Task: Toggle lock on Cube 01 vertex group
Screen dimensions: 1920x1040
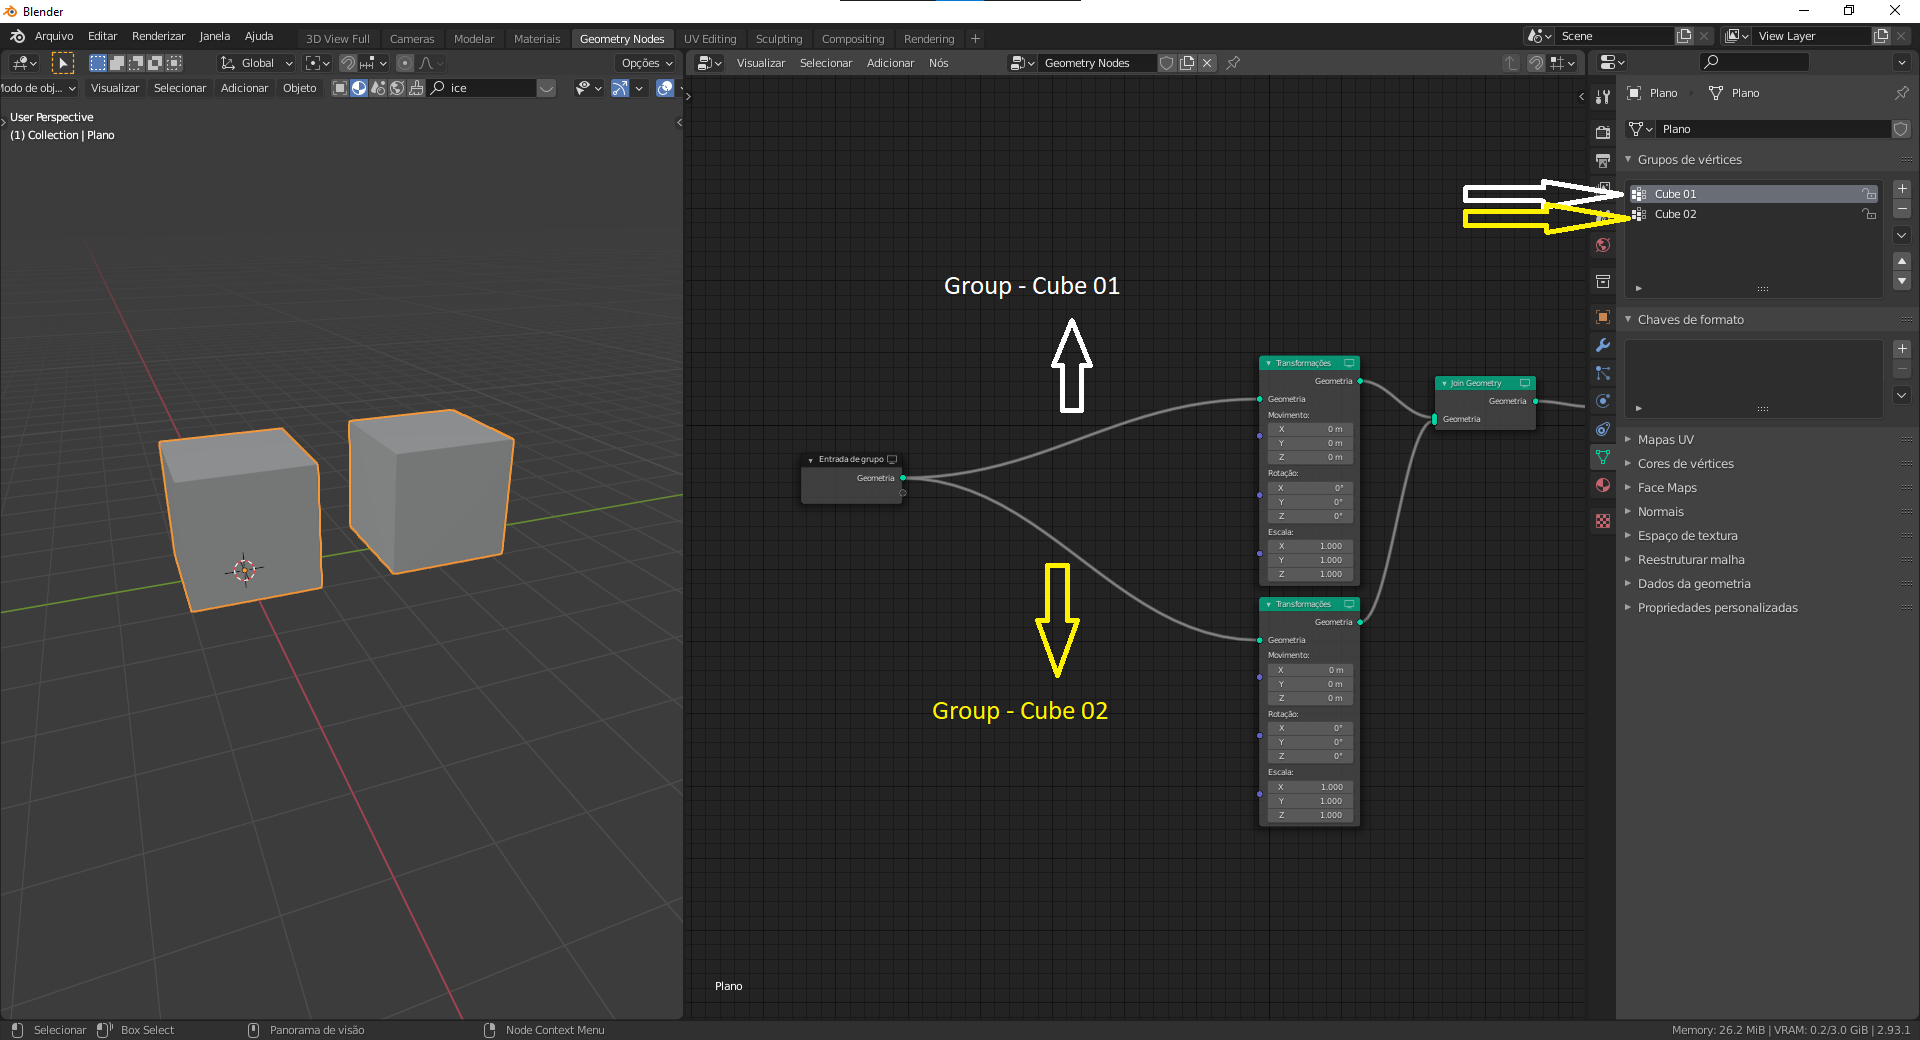Action: (1868, 194)
